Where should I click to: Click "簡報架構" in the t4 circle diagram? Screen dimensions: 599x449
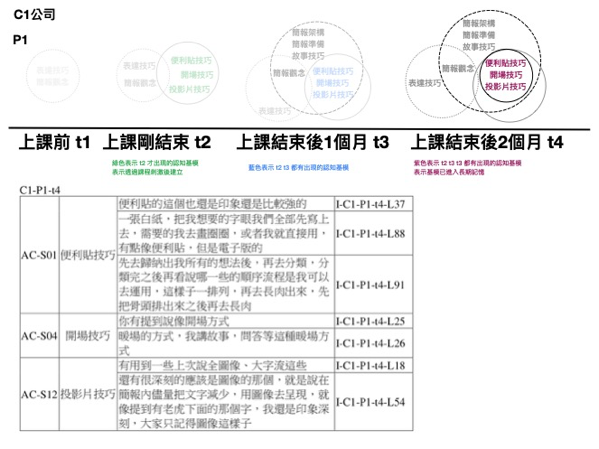point(479,23)
